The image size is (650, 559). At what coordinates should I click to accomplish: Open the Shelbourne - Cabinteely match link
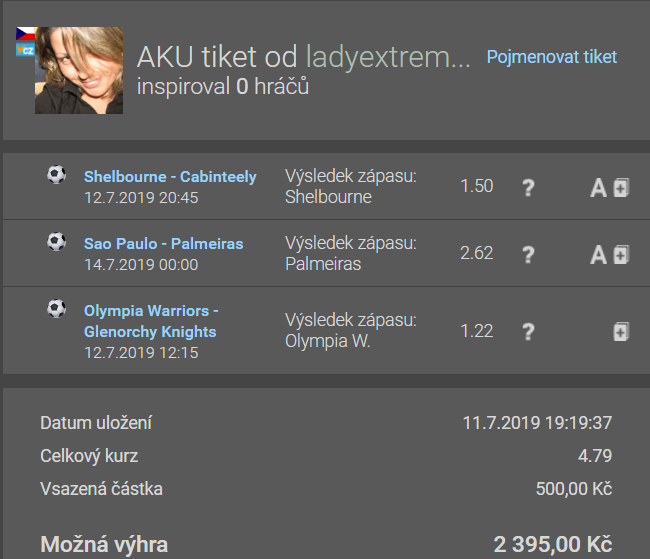170,177
